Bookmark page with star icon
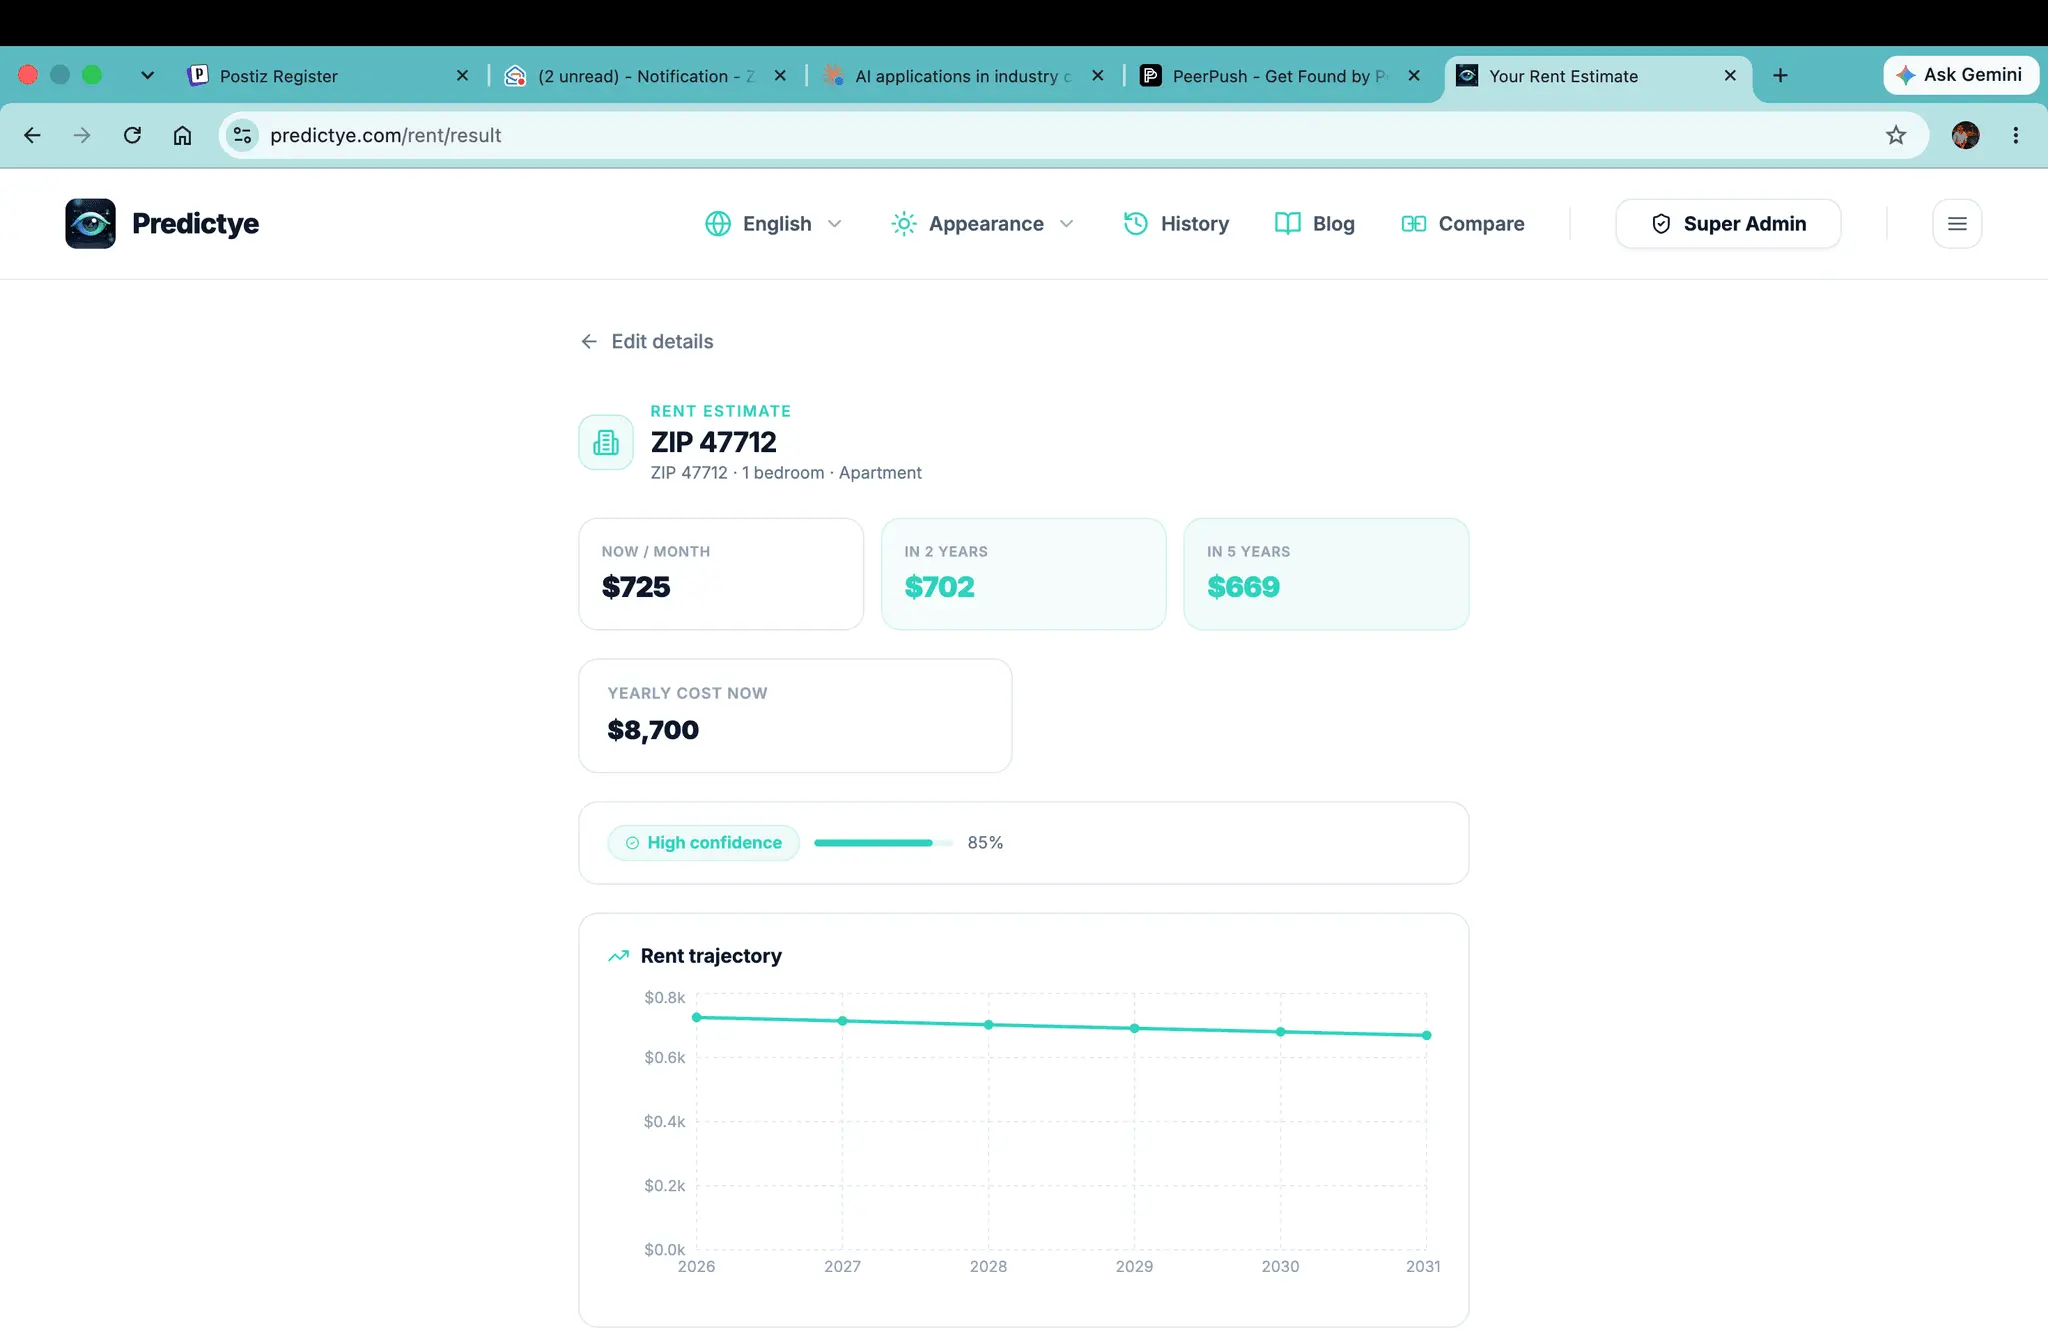 (1896, 135)
